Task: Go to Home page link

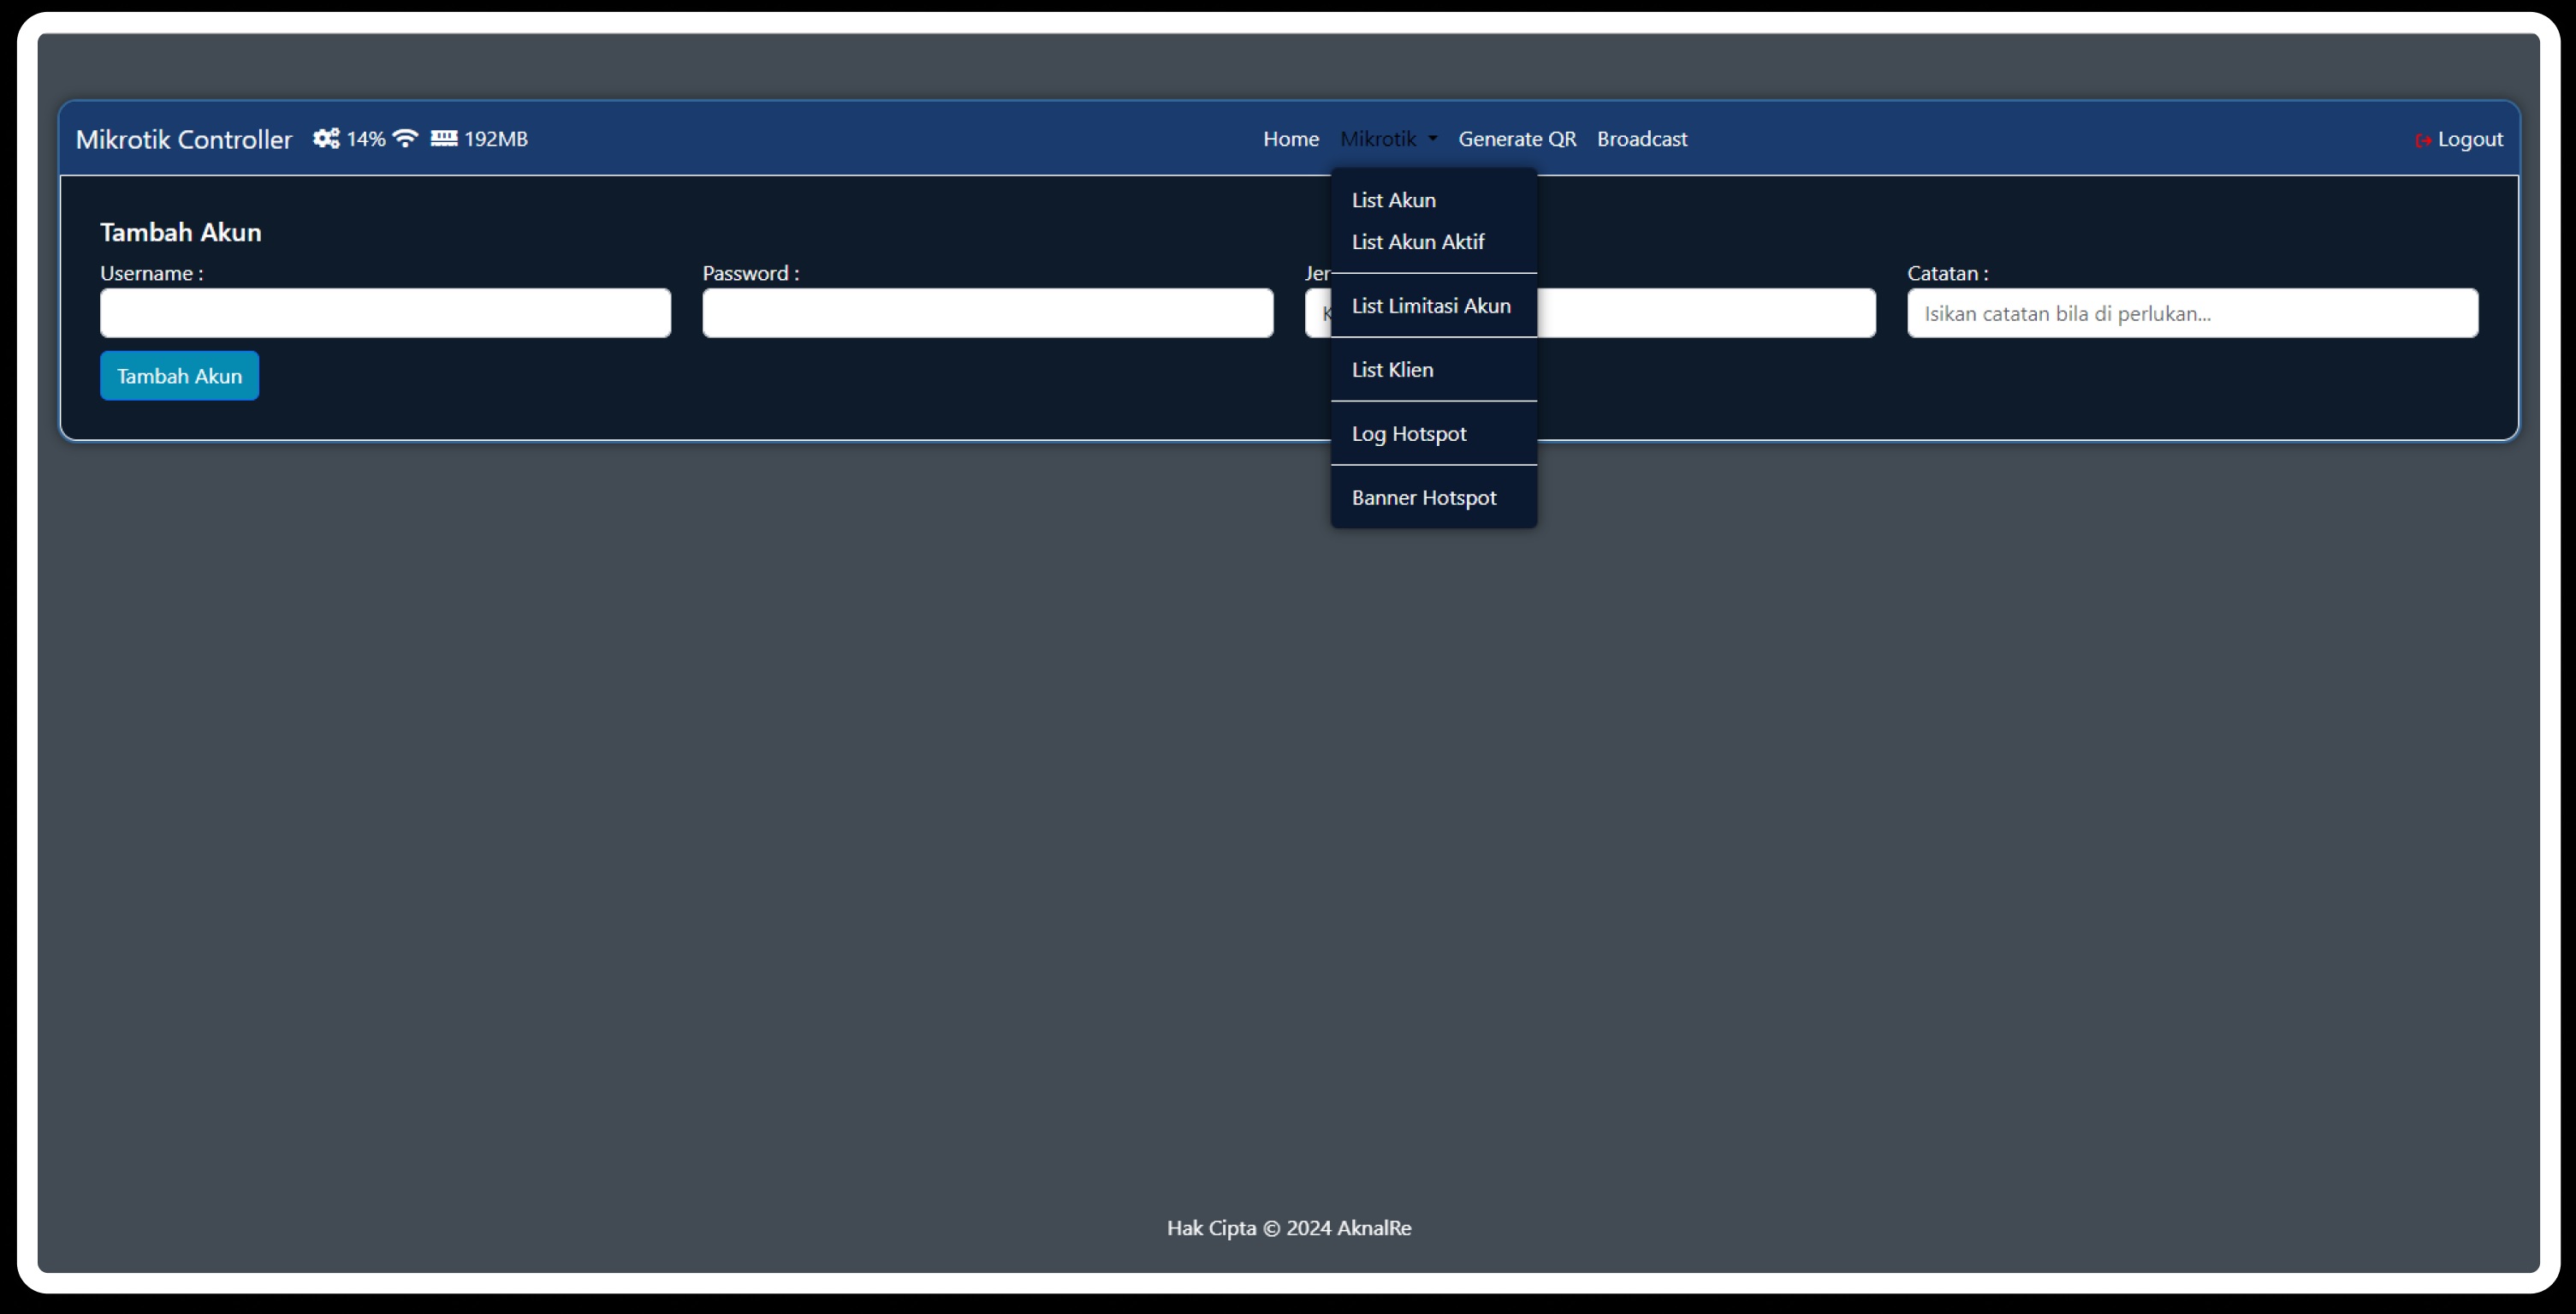Action: (x=1290, y=139)
